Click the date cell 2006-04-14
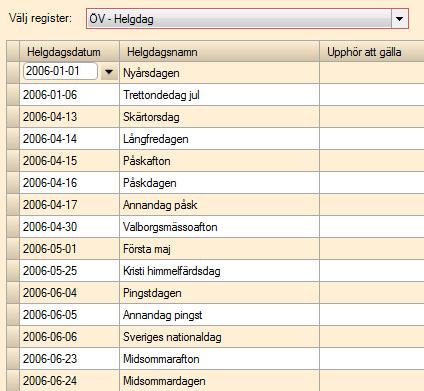This screenshot has height=391, width=424. click(x=69, y=139)
